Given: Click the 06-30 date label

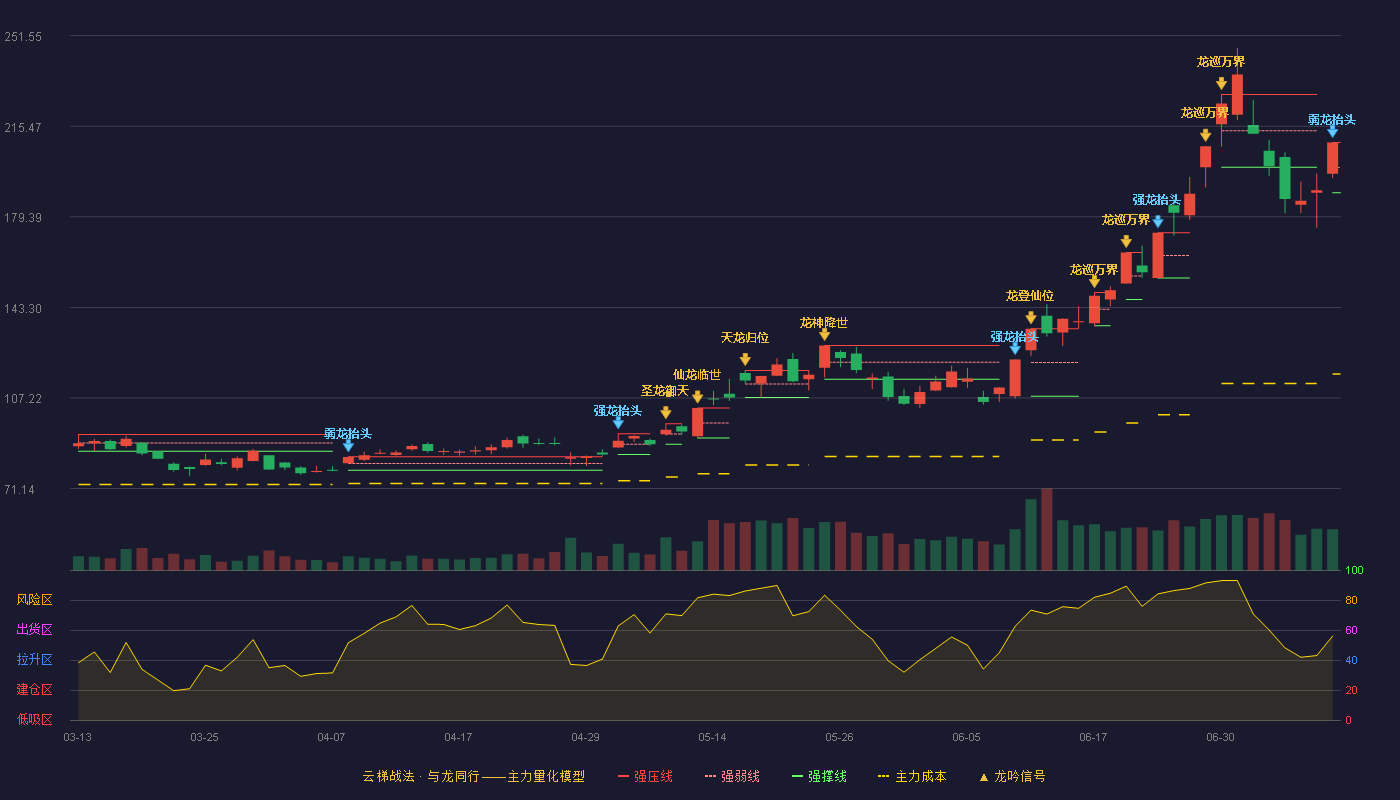Looking at the screenshot, I should pos(1220,737).
